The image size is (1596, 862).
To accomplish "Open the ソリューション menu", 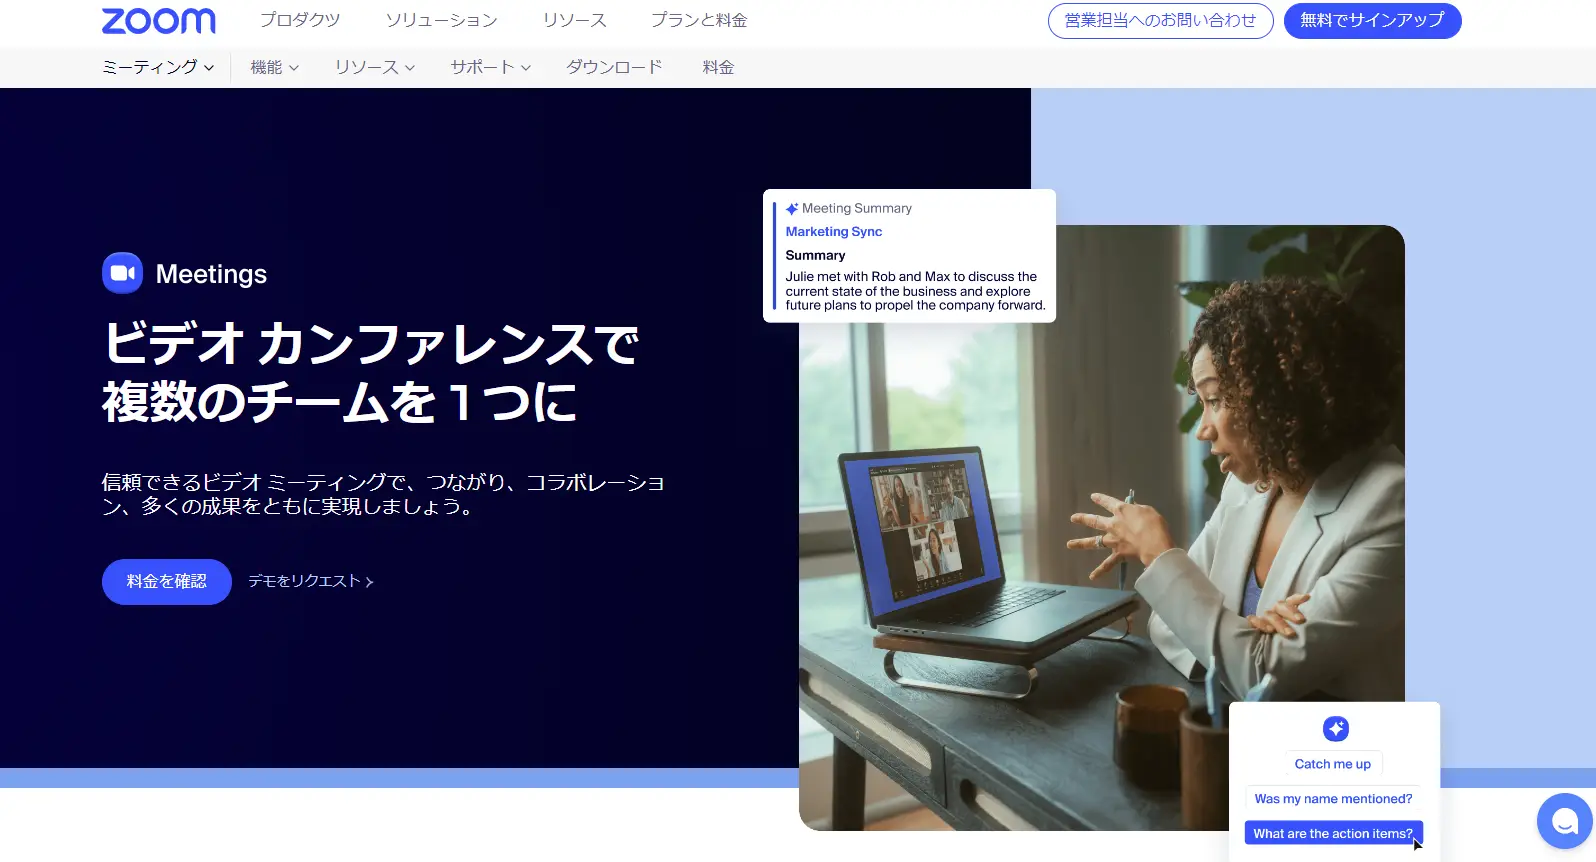I will coord(441,20).
